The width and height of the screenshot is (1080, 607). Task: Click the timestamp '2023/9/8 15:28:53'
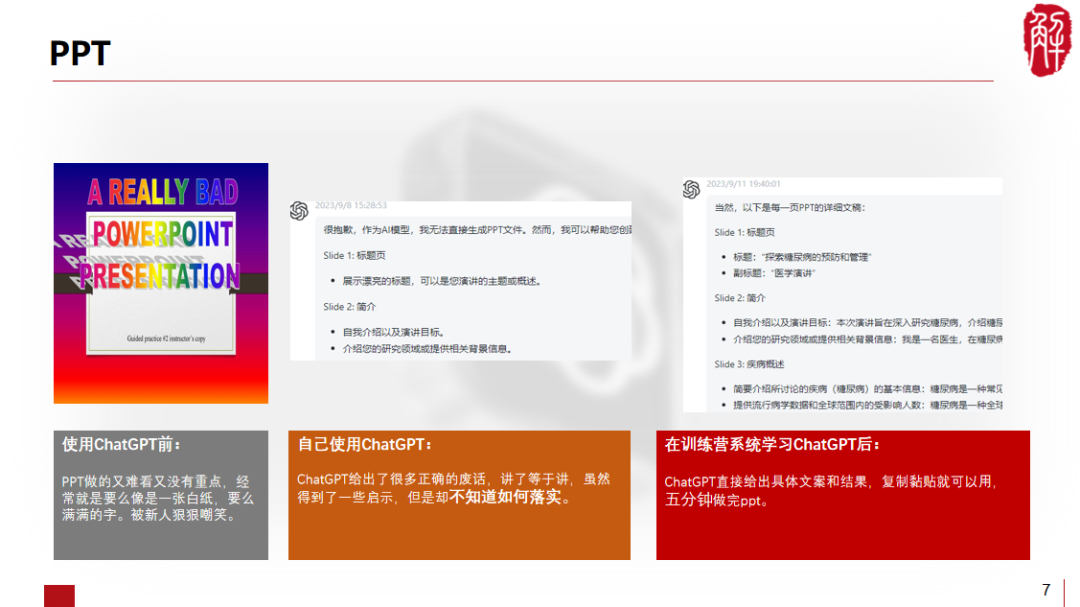click(x=351, y=205)
